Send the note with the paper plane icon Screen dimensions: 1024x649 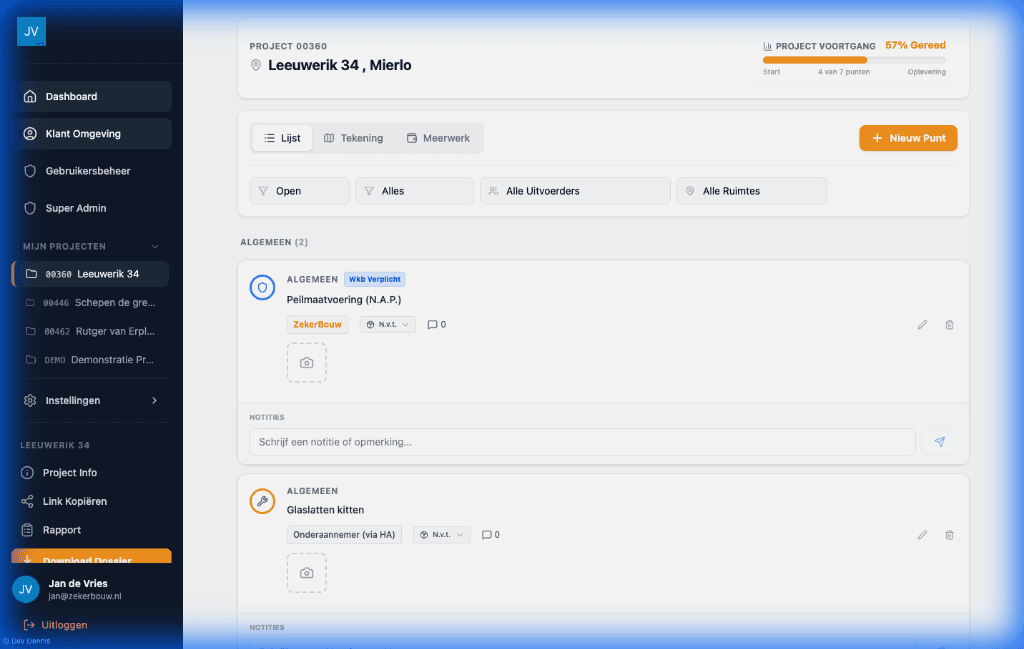pyautogui.click(x=939, y=442)
